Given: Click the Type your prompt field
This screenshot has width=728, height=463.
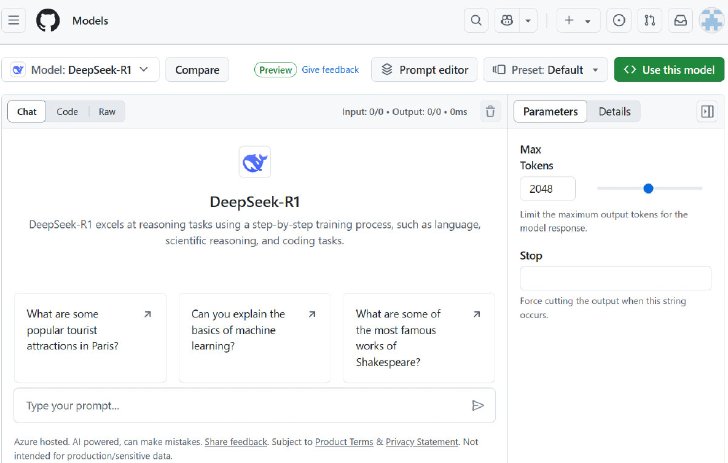Looking at the screenshot, I should click(x=254, y=405).
